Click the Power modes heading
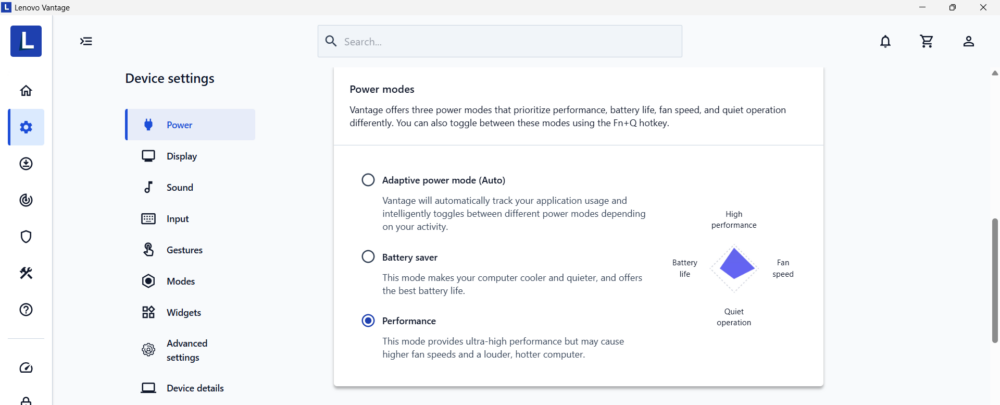 [x=382, y=89]
